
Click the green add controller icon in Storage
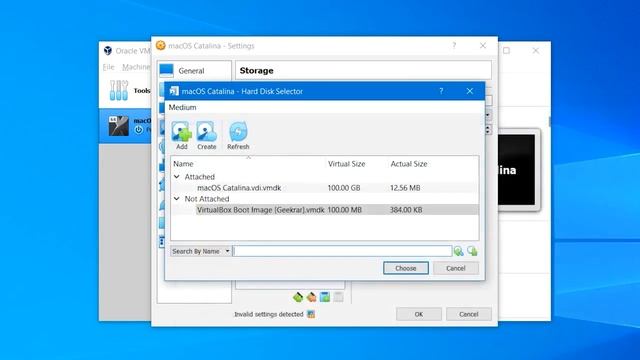(x=298, y=297)
